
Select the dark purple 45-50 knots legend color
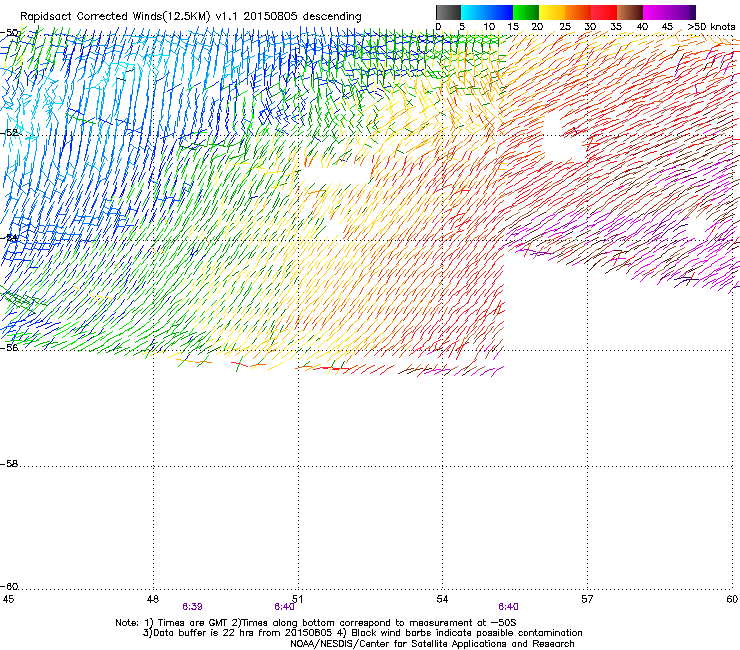682,12
